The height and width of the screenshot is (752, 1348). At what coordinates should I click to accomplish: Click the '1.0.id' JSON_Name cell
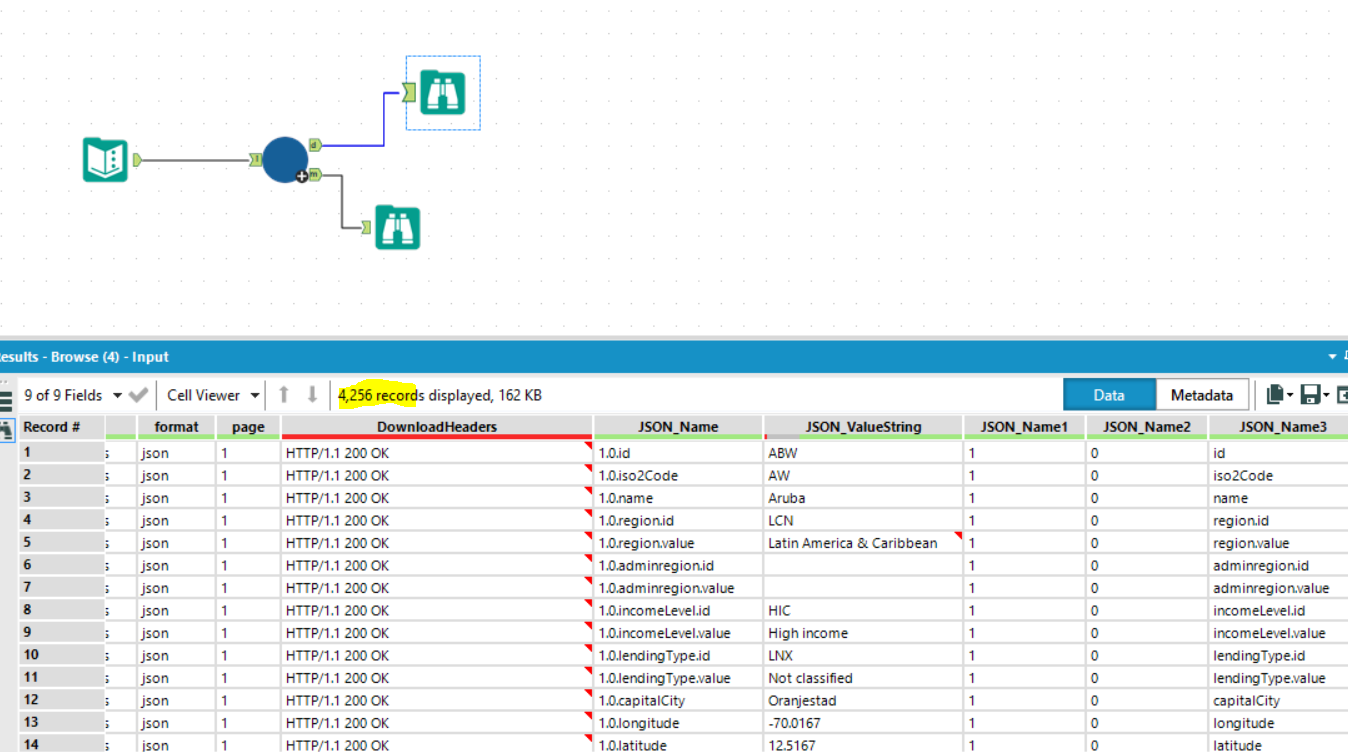point(678,453)
